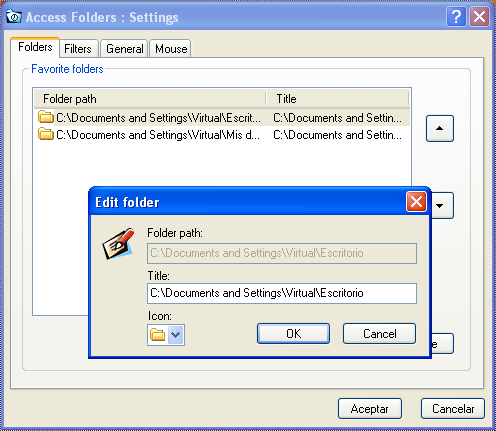Select the Folders tab

click(x=35, y=47)
